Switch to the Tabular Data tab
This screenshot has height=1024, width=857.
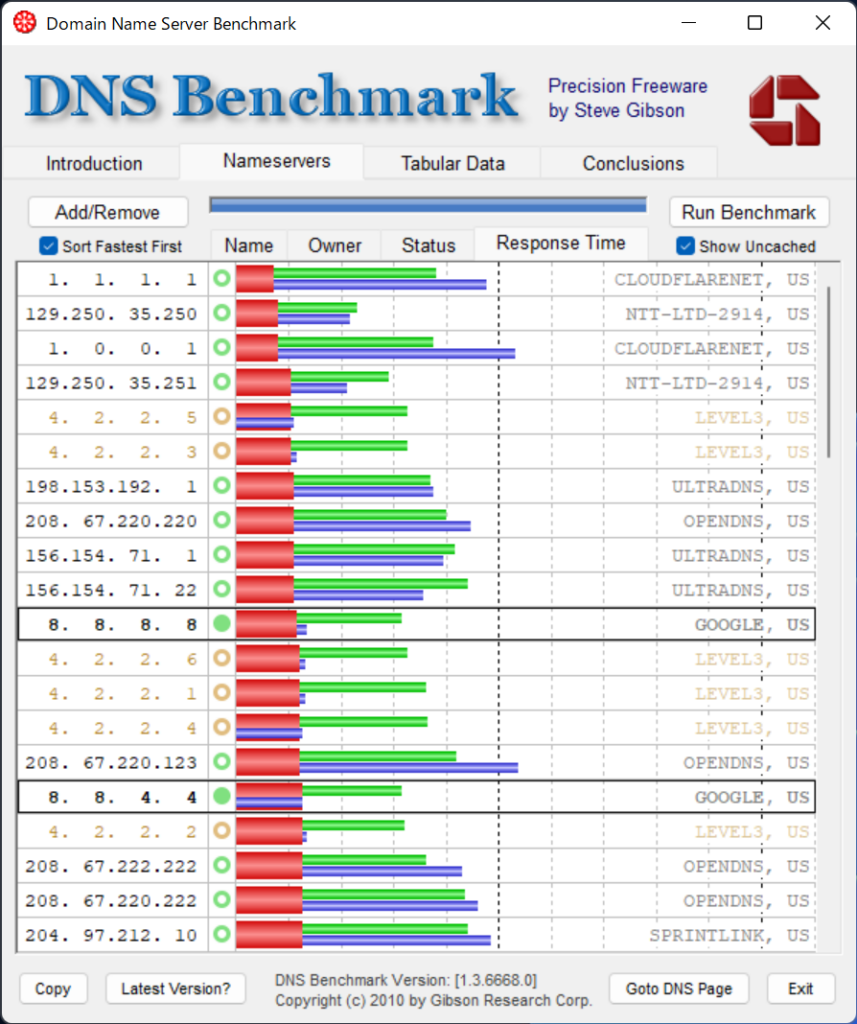452,163
